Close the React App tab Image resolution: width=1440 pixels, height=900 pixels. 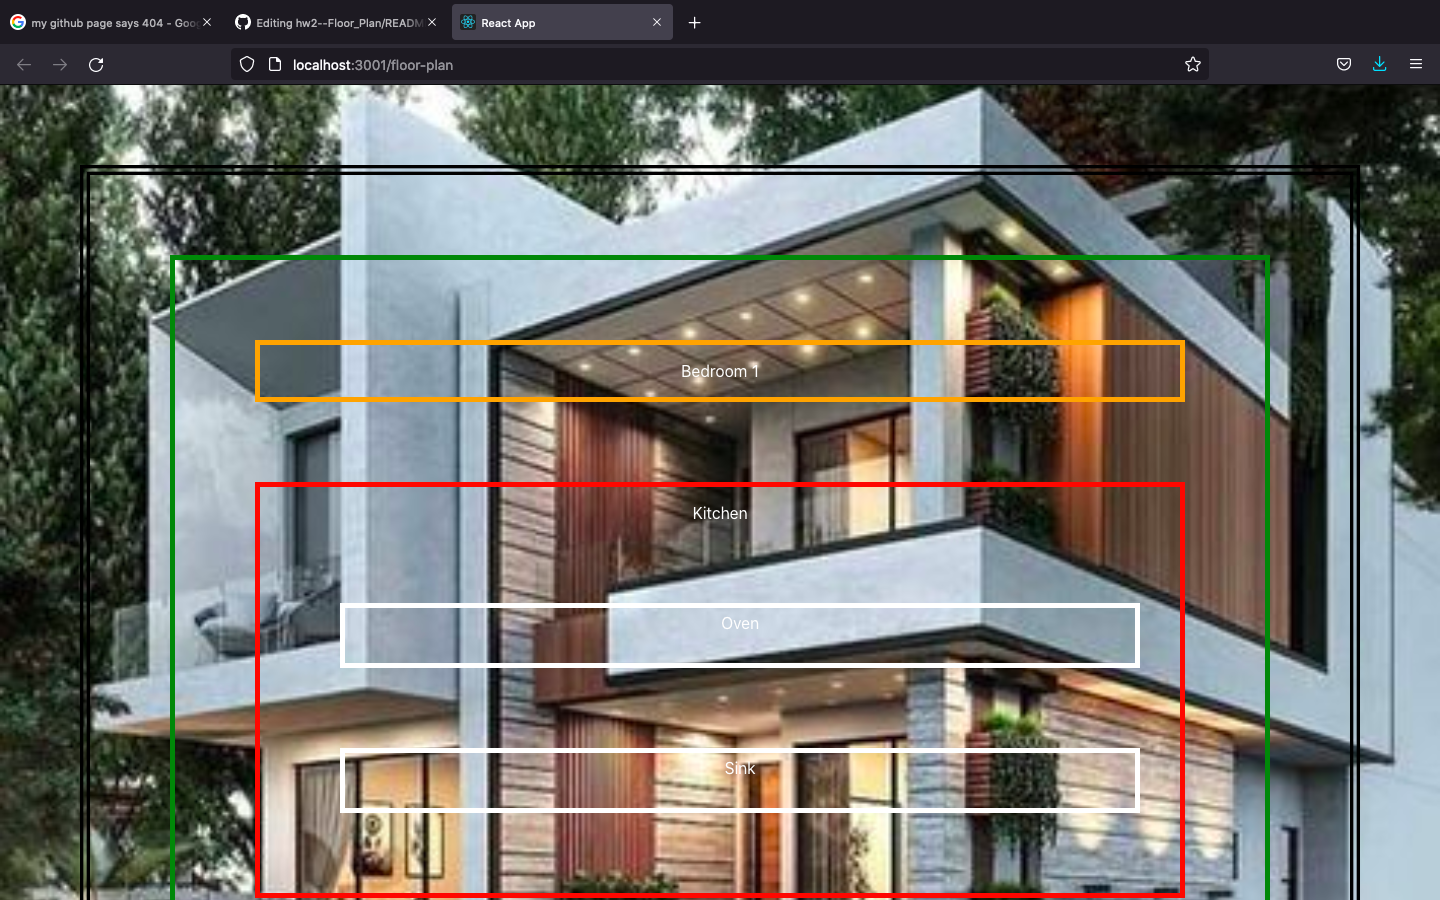tap(657, 22)
